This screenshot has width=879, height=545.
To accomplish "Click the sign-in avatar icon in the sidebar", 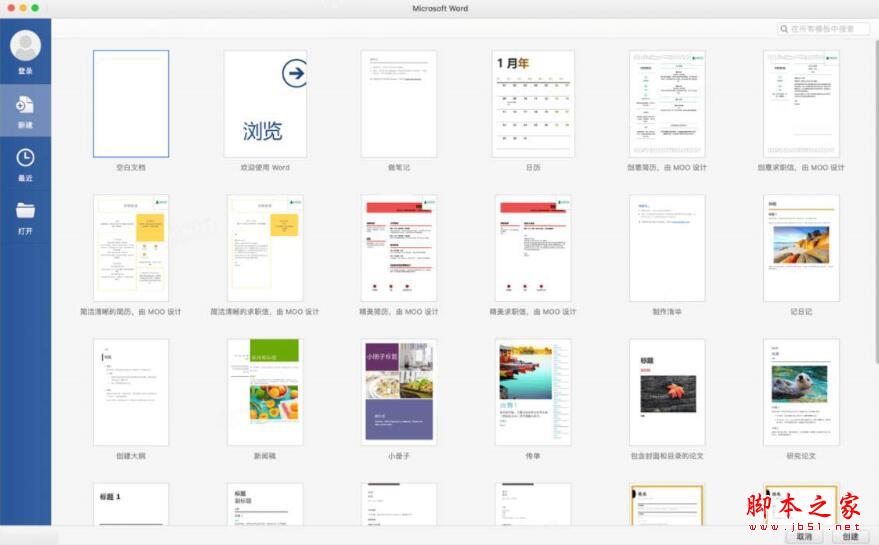I will (25, 46).
